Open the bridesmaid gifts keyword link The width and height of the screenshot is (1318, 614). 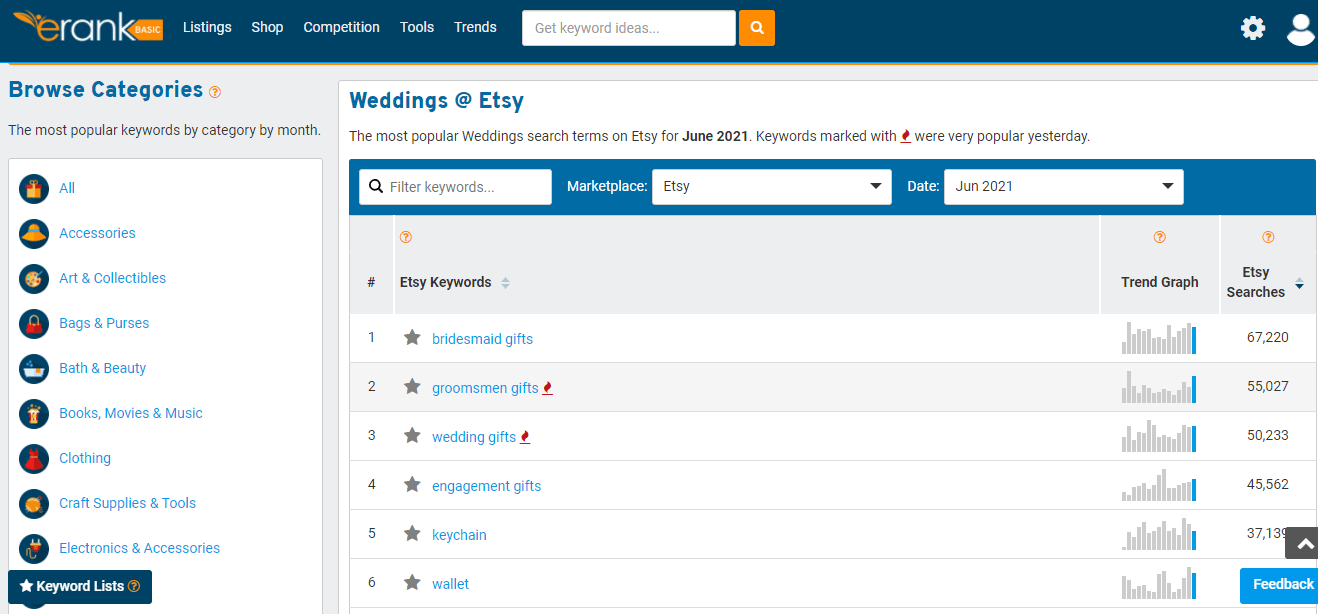tap(482, 339)
